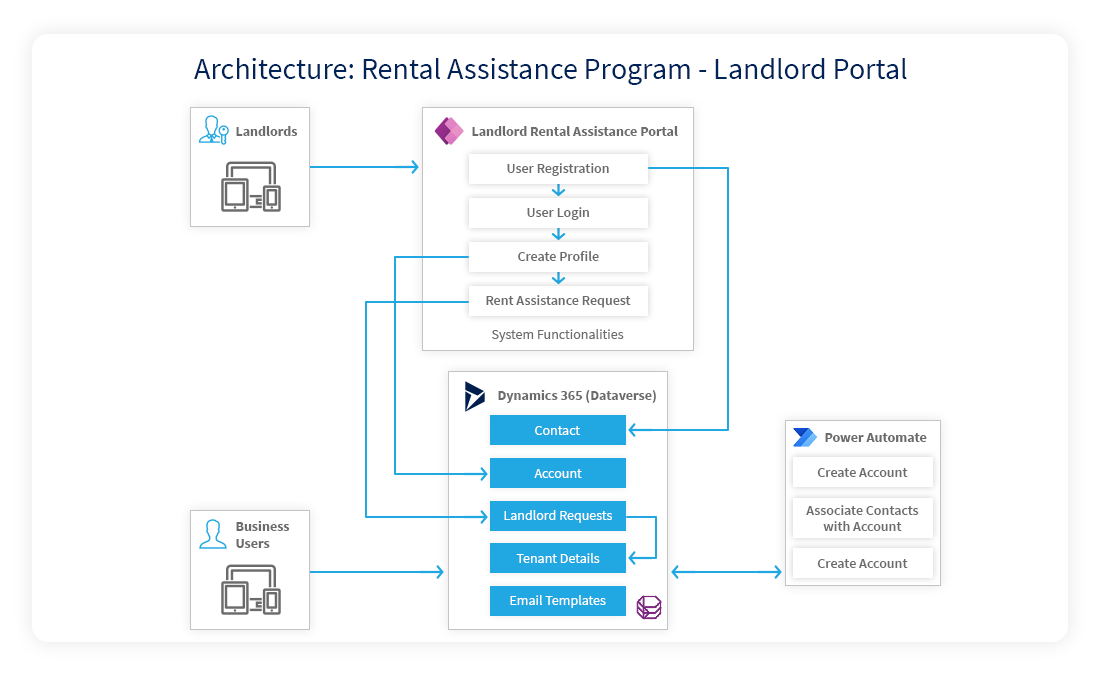Click the System Functionalities caption

pyautogui.click(x=558, y=335)
